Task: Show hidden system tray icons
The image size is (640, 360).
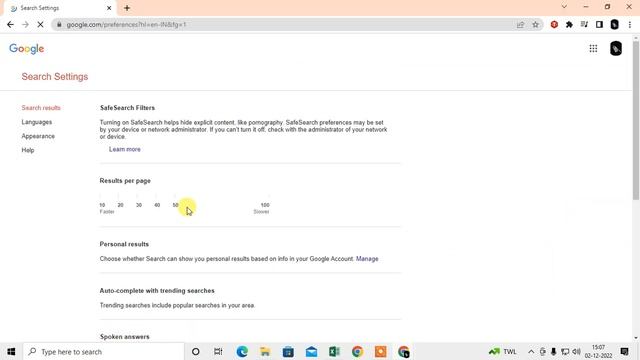Action: point(531,351)
